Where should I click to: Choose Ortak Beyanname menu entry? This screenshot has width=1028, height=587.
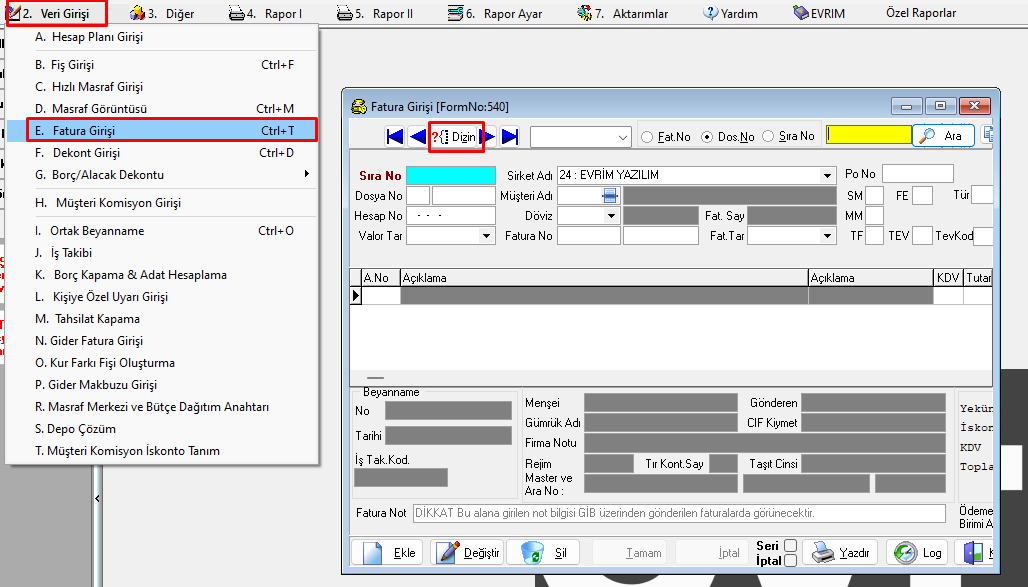(x=161, y=231)
